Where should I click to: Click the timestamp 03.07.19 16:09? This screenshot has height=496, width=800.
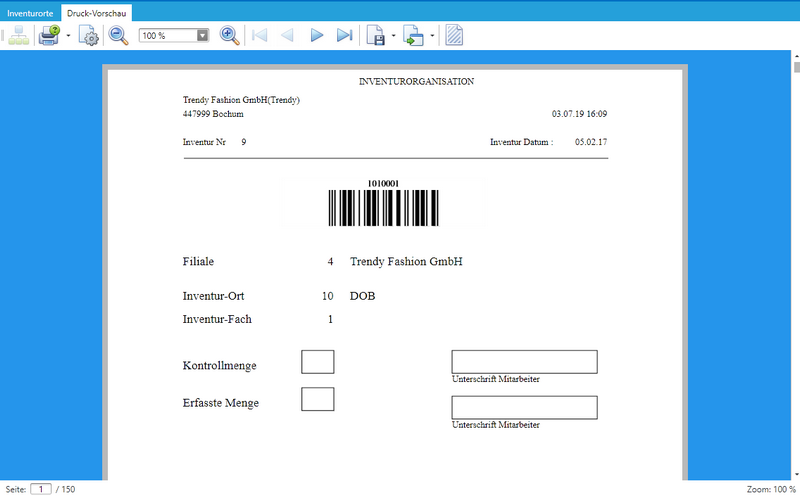[x=579, y=114]
